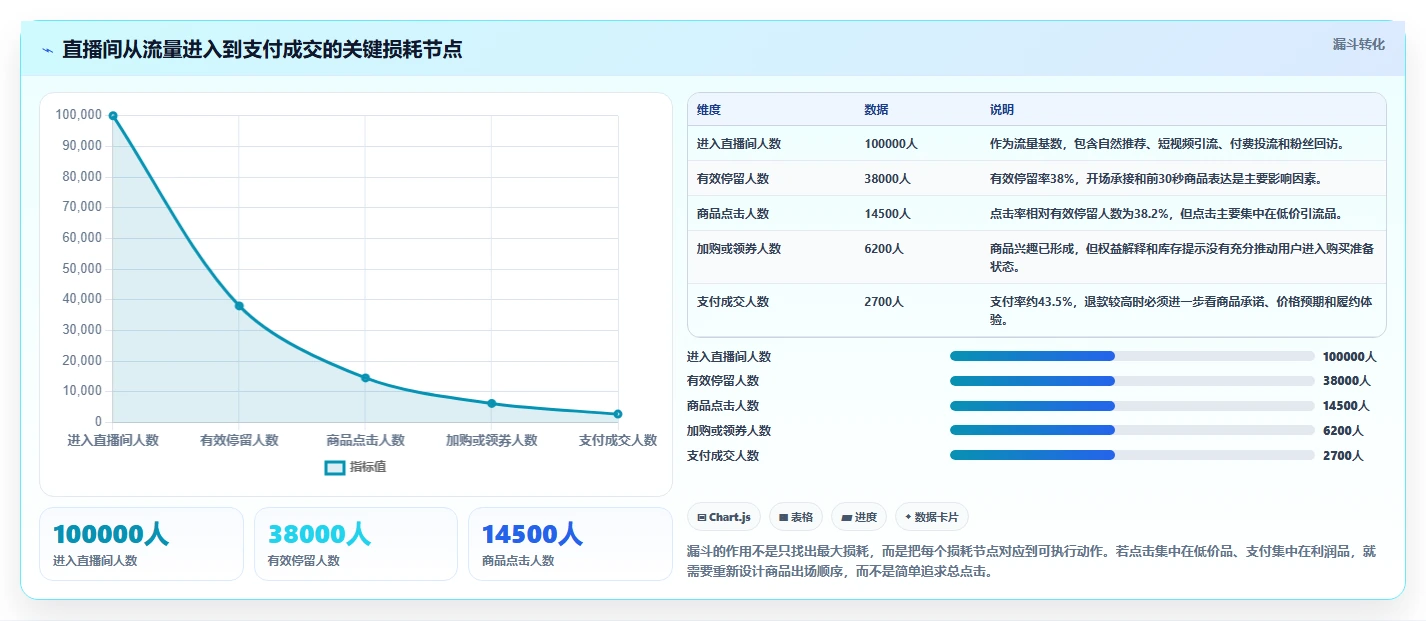Click the 说明 column header
The height and width of the screenshot is (621, 1426).
pyautogui.click(x=1002, y=109)
